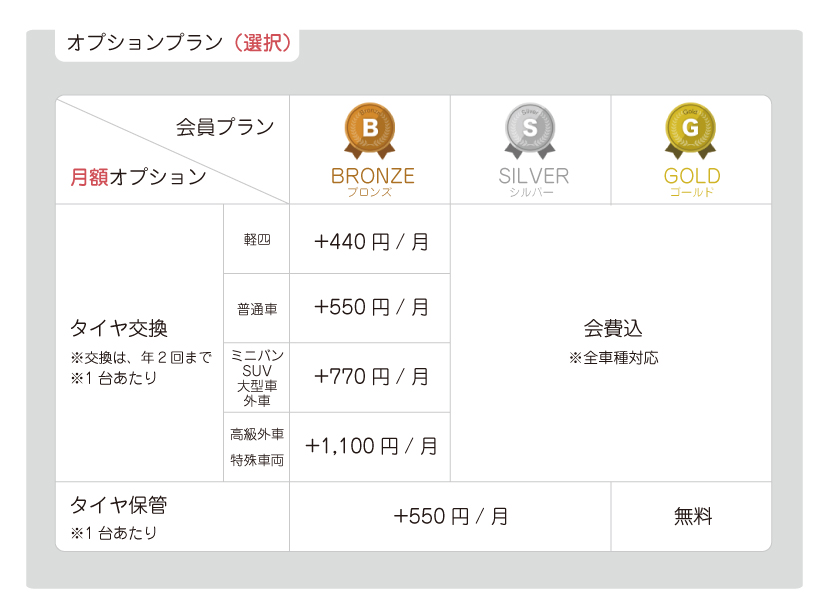The width and height of the screenshot is (830, 615).
Task: Select the 普通車 vehicle type cell
Action: point(257,309)
